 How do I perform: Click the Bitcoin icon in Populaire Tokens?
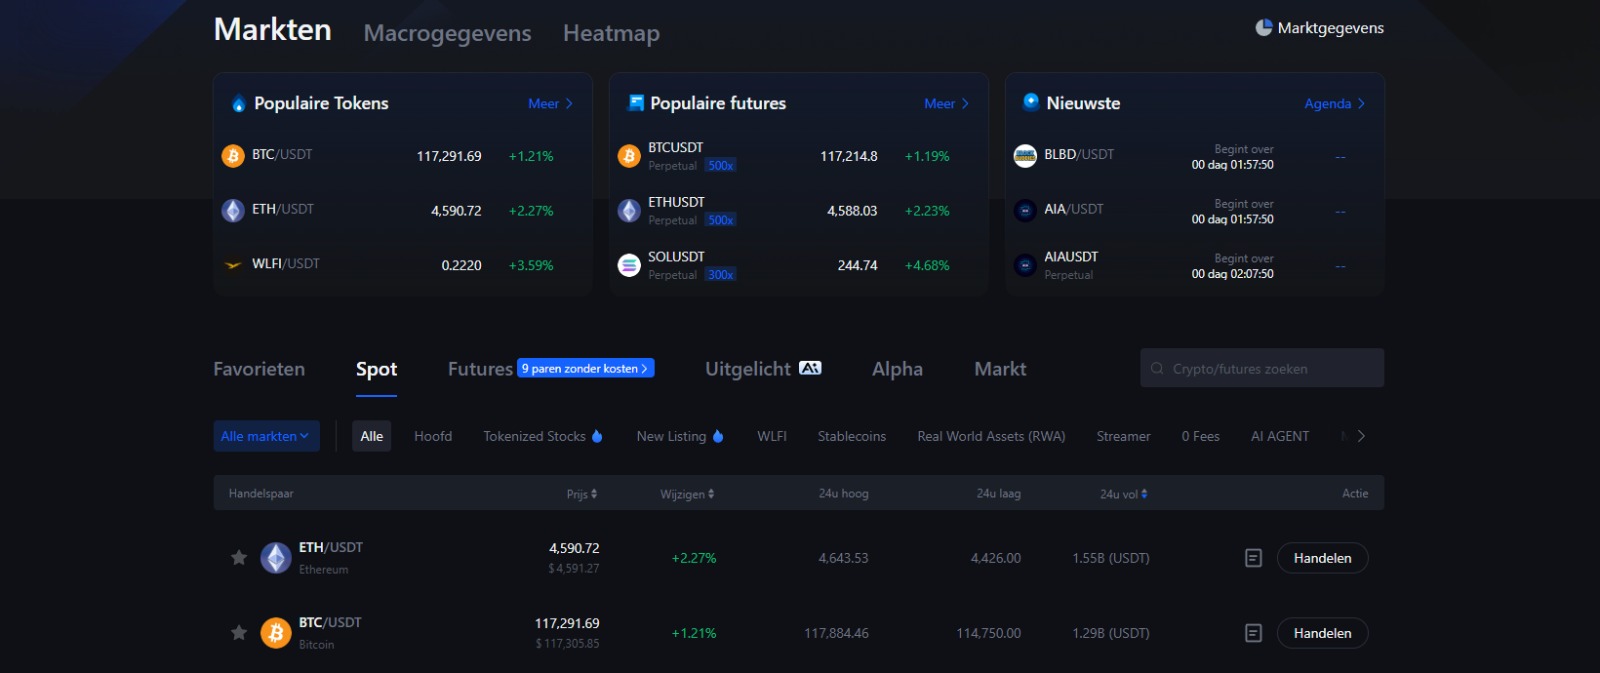(x=233, y=156)
